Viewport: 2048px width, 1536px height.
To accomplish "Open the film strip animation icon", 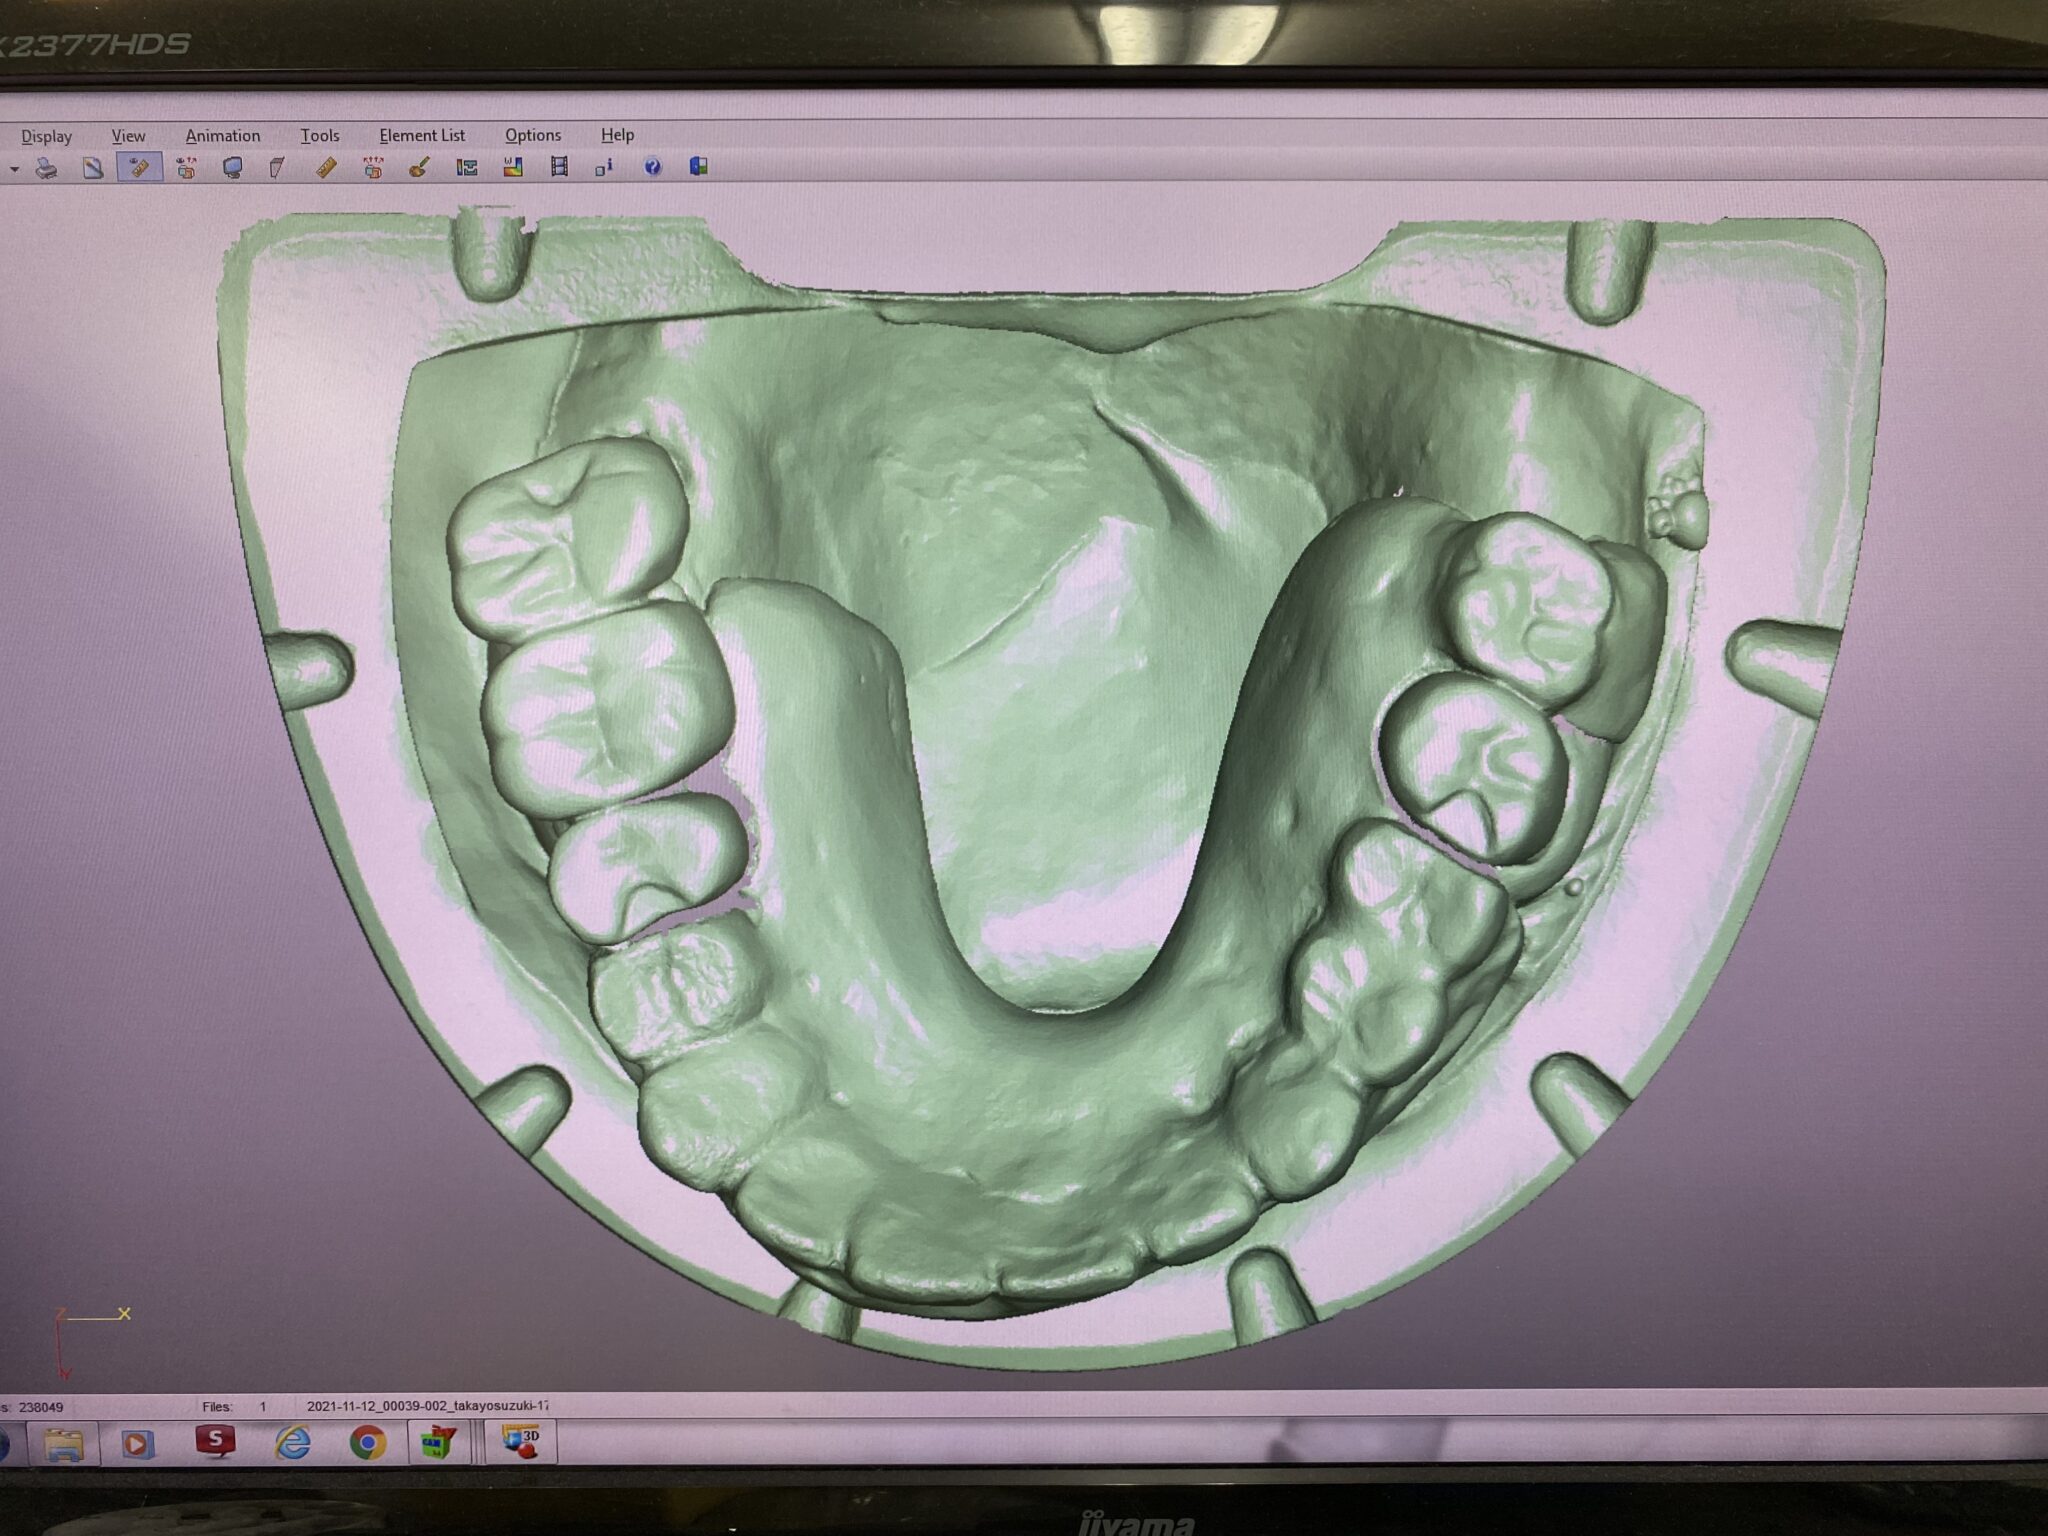I will tap(559, 167).
